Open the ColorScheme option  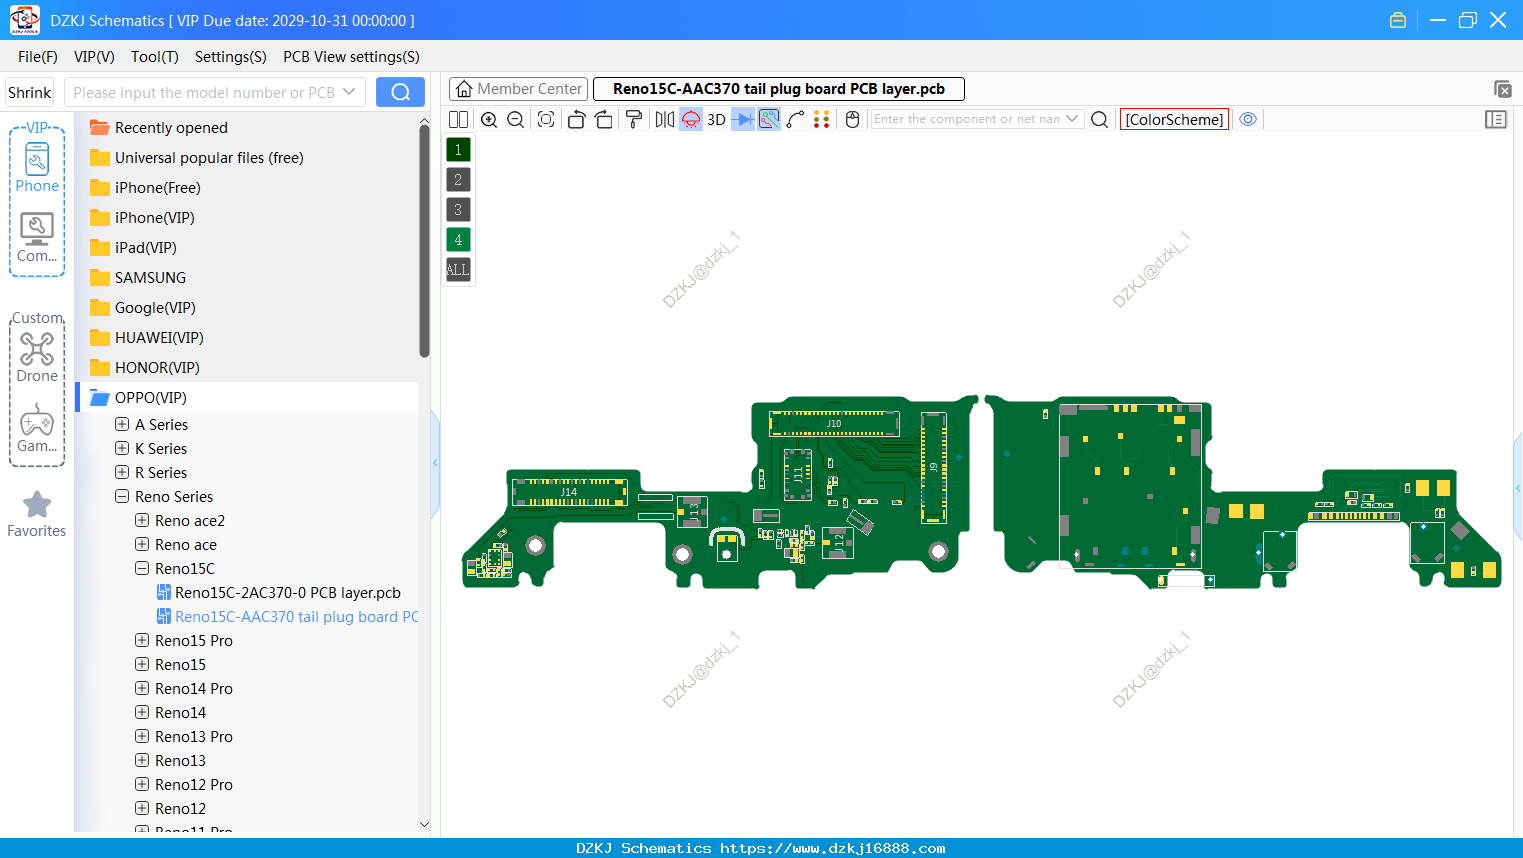1174,119
